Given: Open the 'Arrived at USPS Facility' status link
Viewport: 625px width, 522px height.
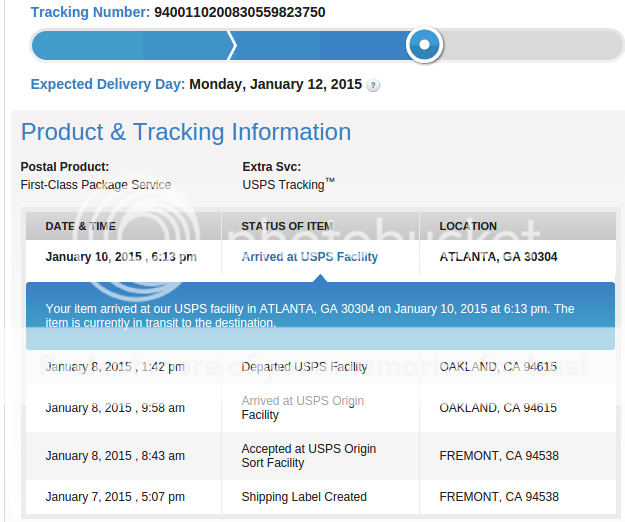Looking at the screenshot, I should tap(309, 257).
